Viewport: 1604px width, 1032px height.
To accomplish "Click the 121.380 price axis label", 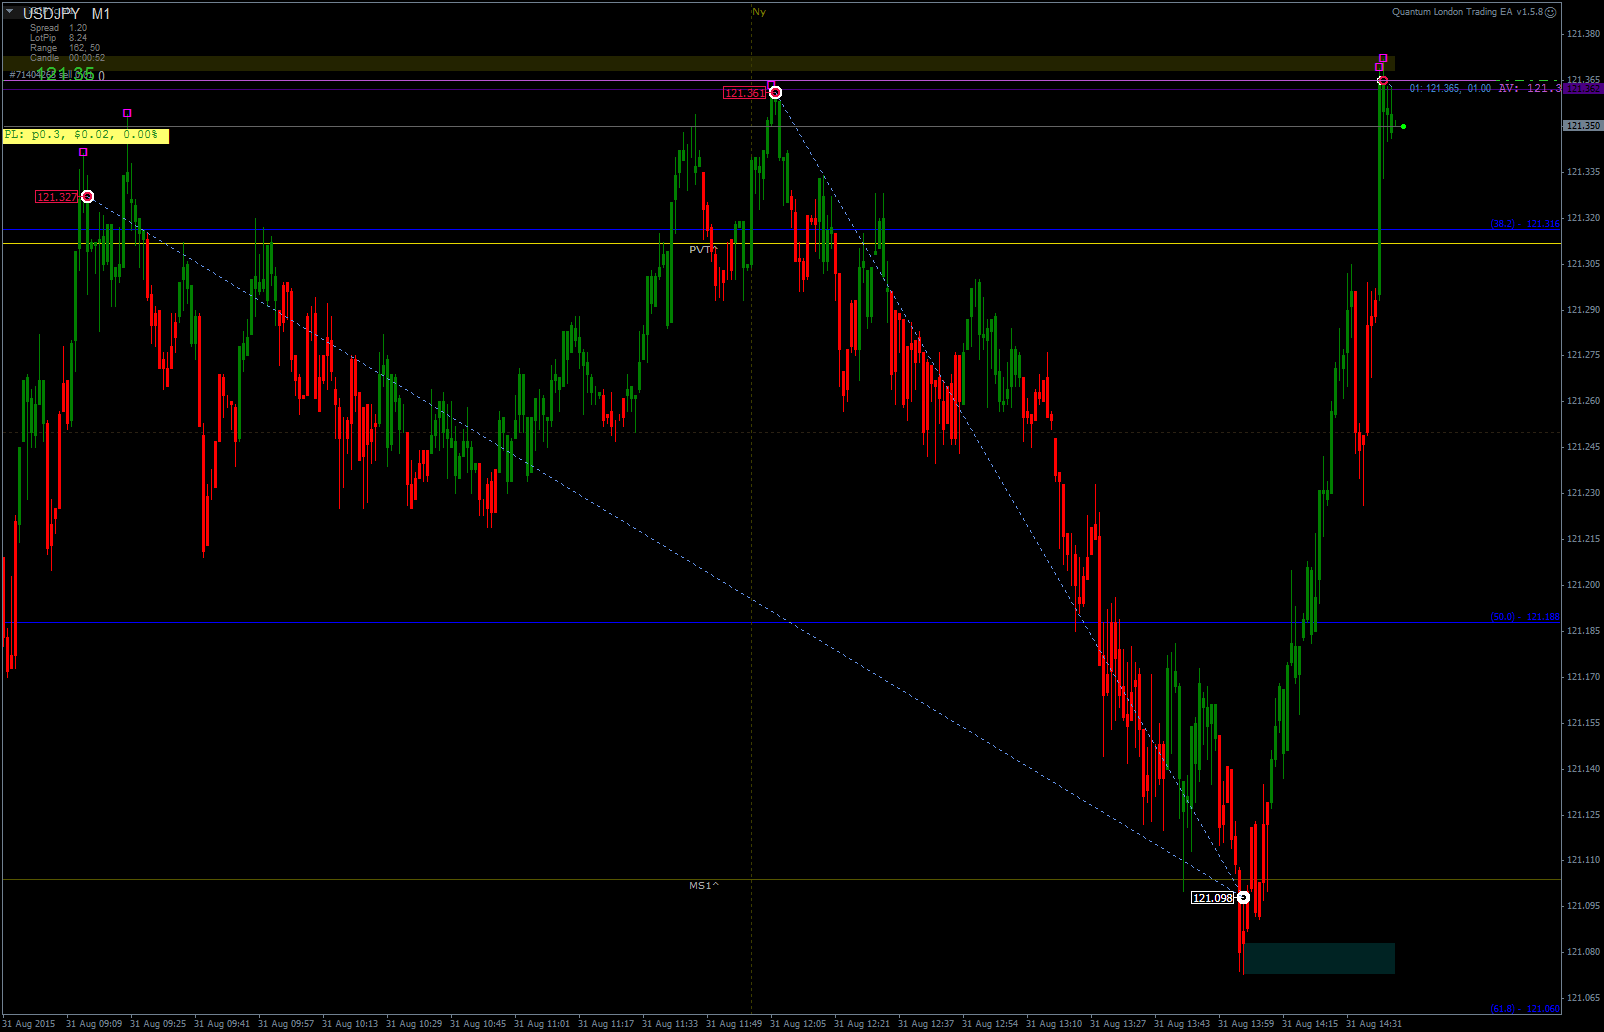I will pyautogui.click(x=1583, y=34).
